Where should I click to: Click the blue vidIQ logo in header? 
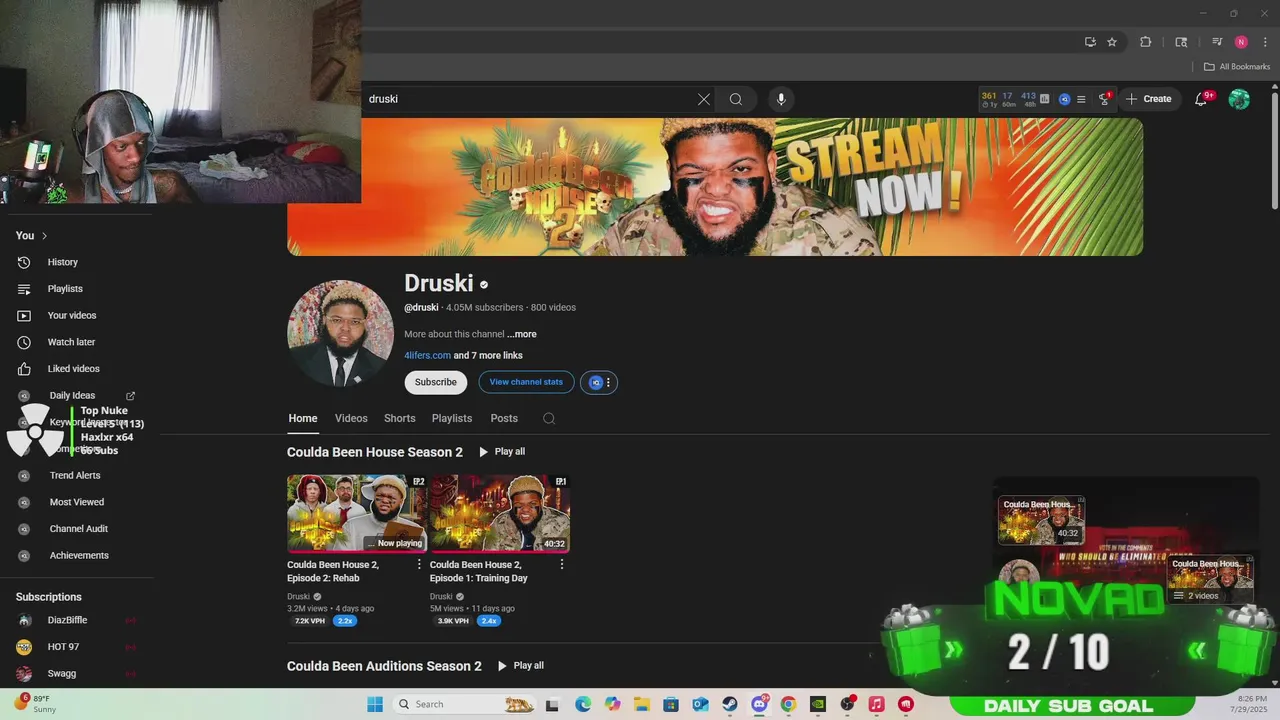1064,99
